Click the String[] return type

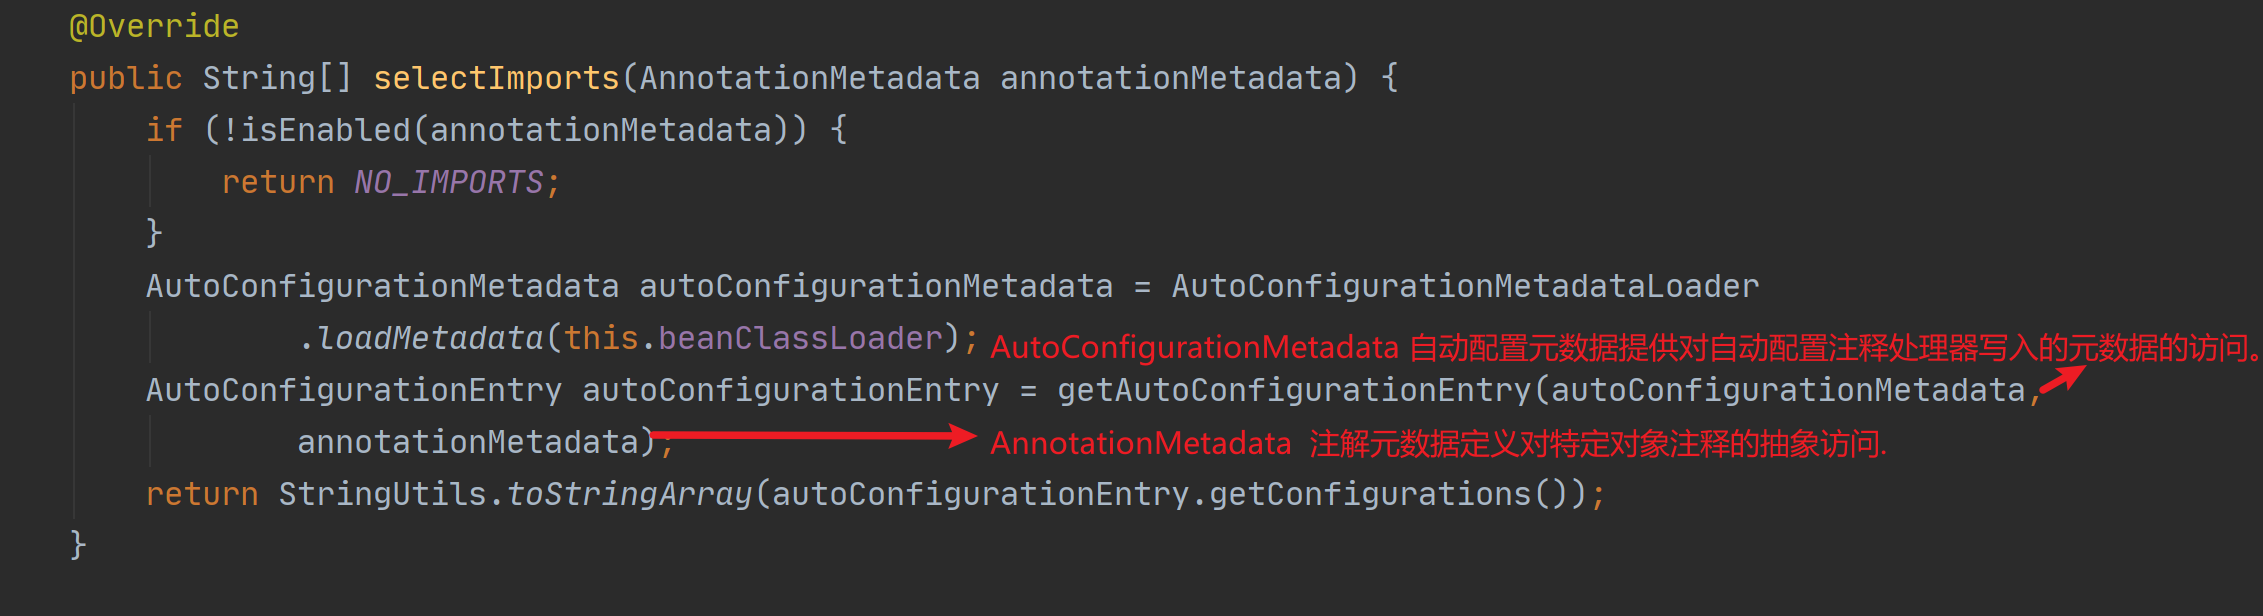tap(277, 78)
